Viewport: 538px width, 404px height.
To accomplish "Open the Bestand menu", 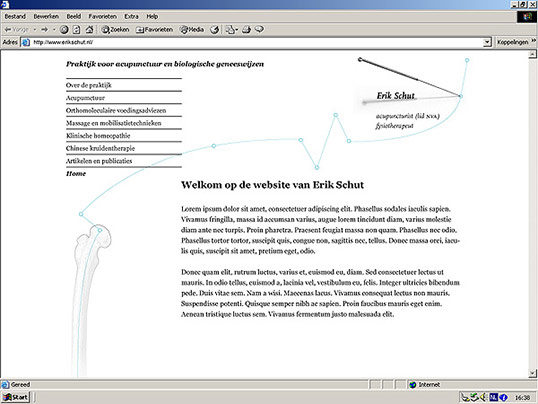I will click(x=15, y=16).
